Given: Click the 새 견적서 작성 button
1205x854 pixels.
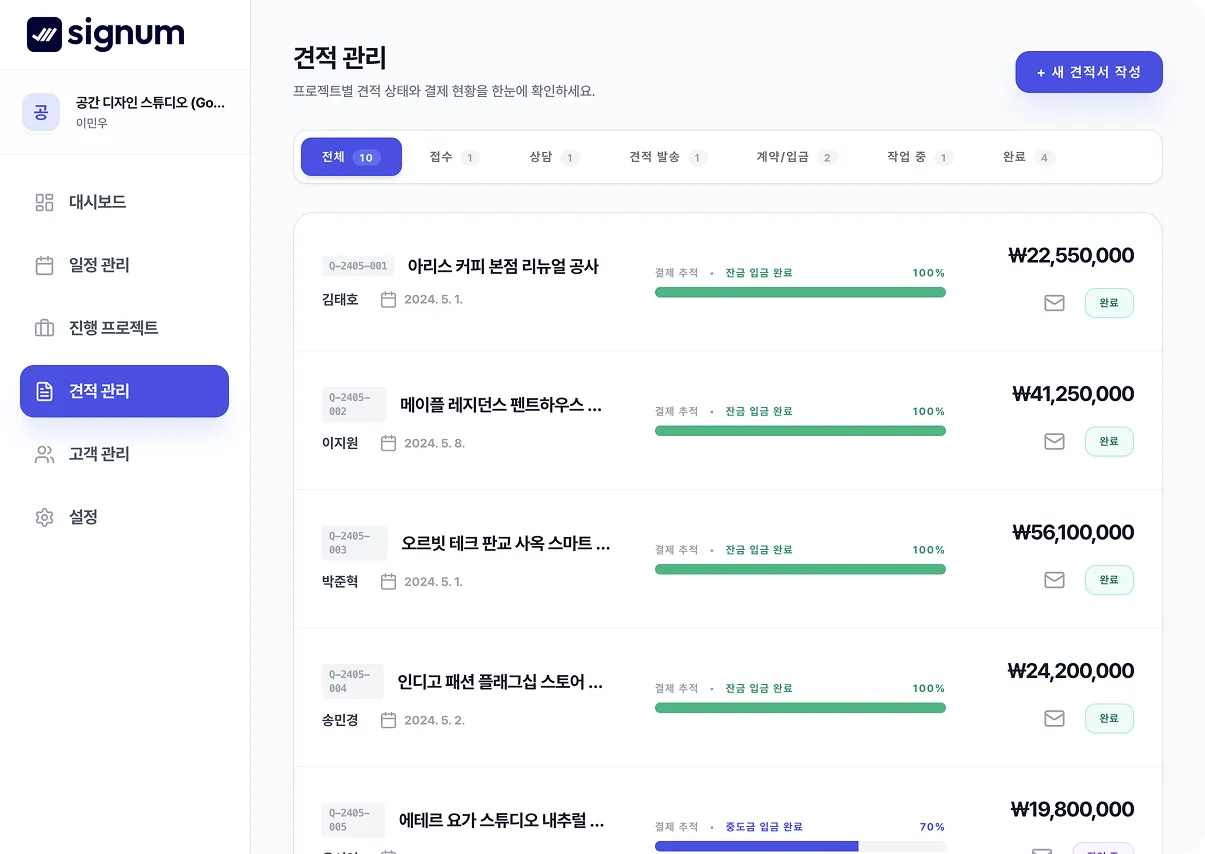Looking at the screenshot, I should [1089, 72].
